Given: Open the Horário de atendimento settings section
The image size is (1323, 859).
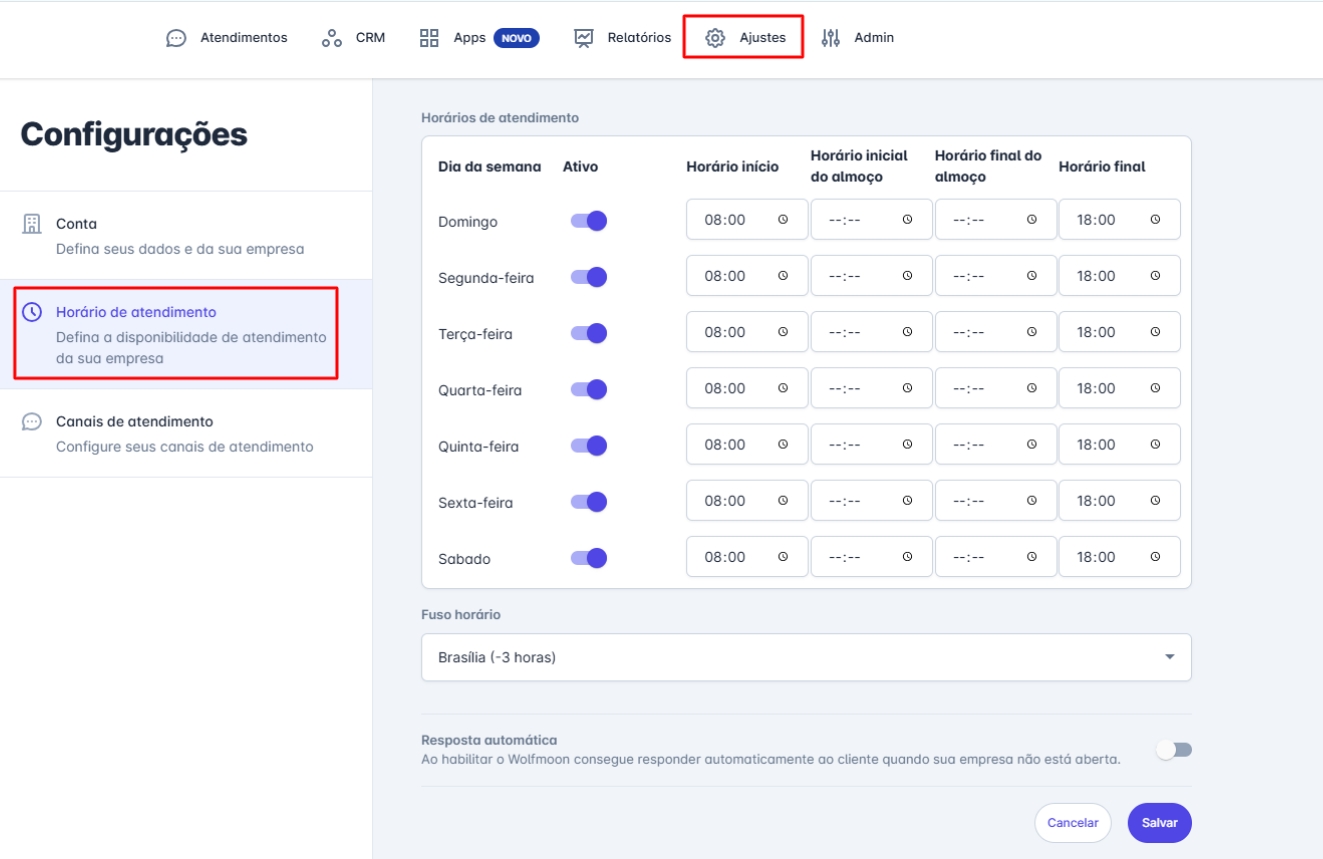Looking at the screenshot, I should tap(175, 334).
